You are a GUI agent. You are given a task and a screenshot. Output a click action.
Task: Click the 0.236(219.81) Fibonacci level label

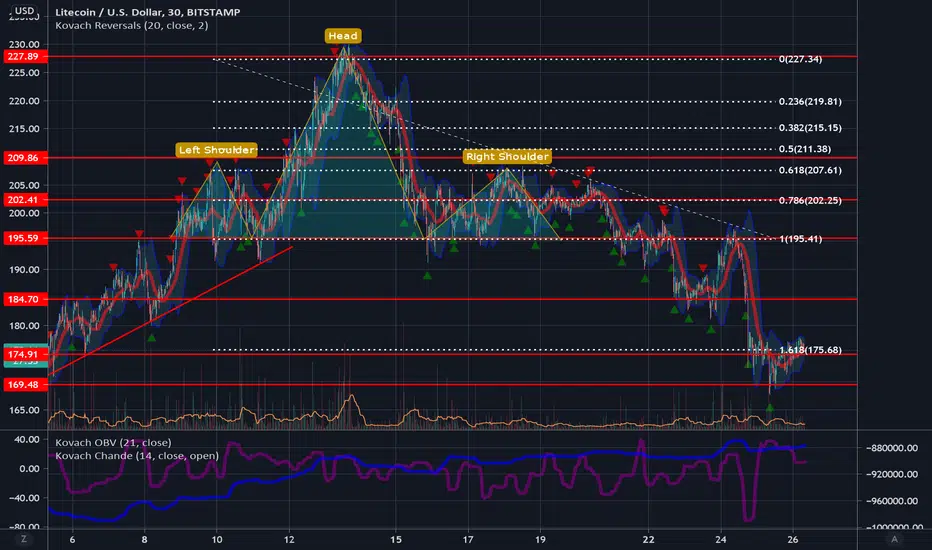point(810,101)
